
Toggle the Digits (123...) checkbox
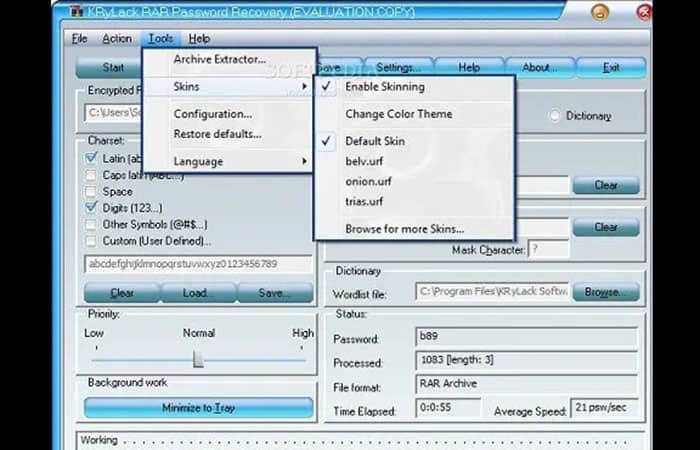pyautogui.click(x=91, y=208)
